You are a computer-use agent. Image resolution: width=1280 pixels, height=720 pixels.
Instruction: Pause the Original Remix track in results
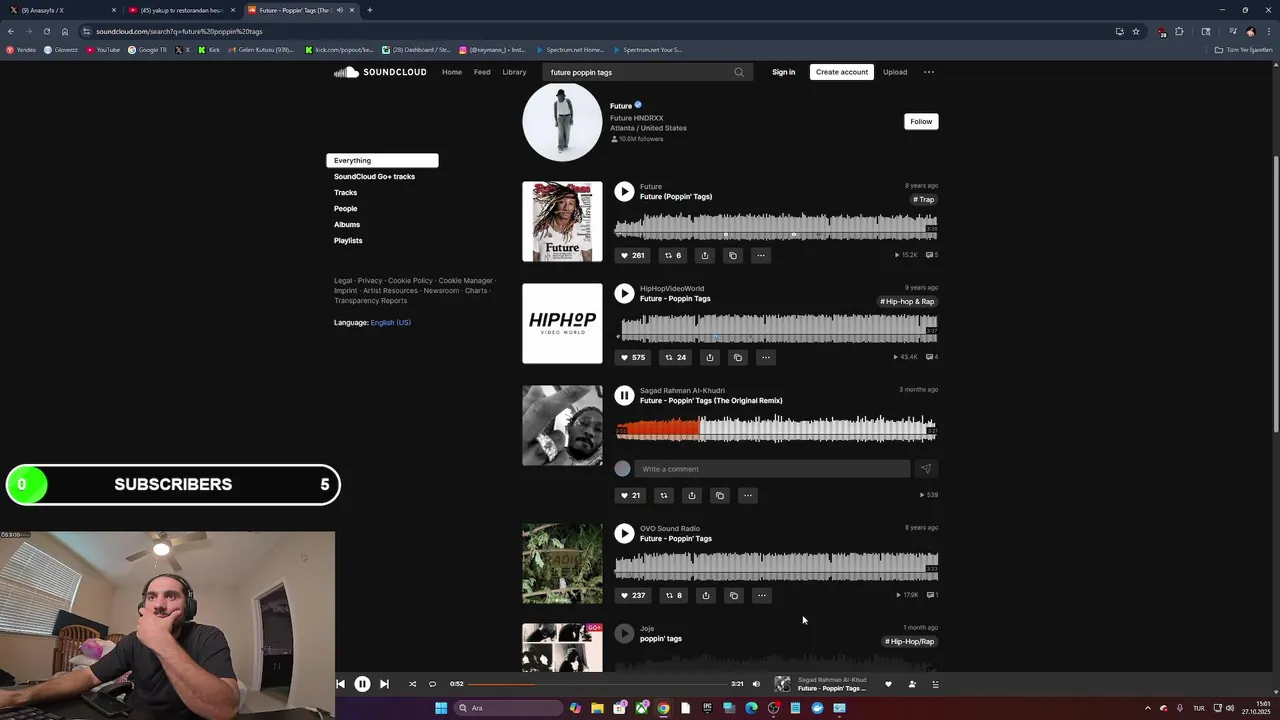click(x=624, y=395)
